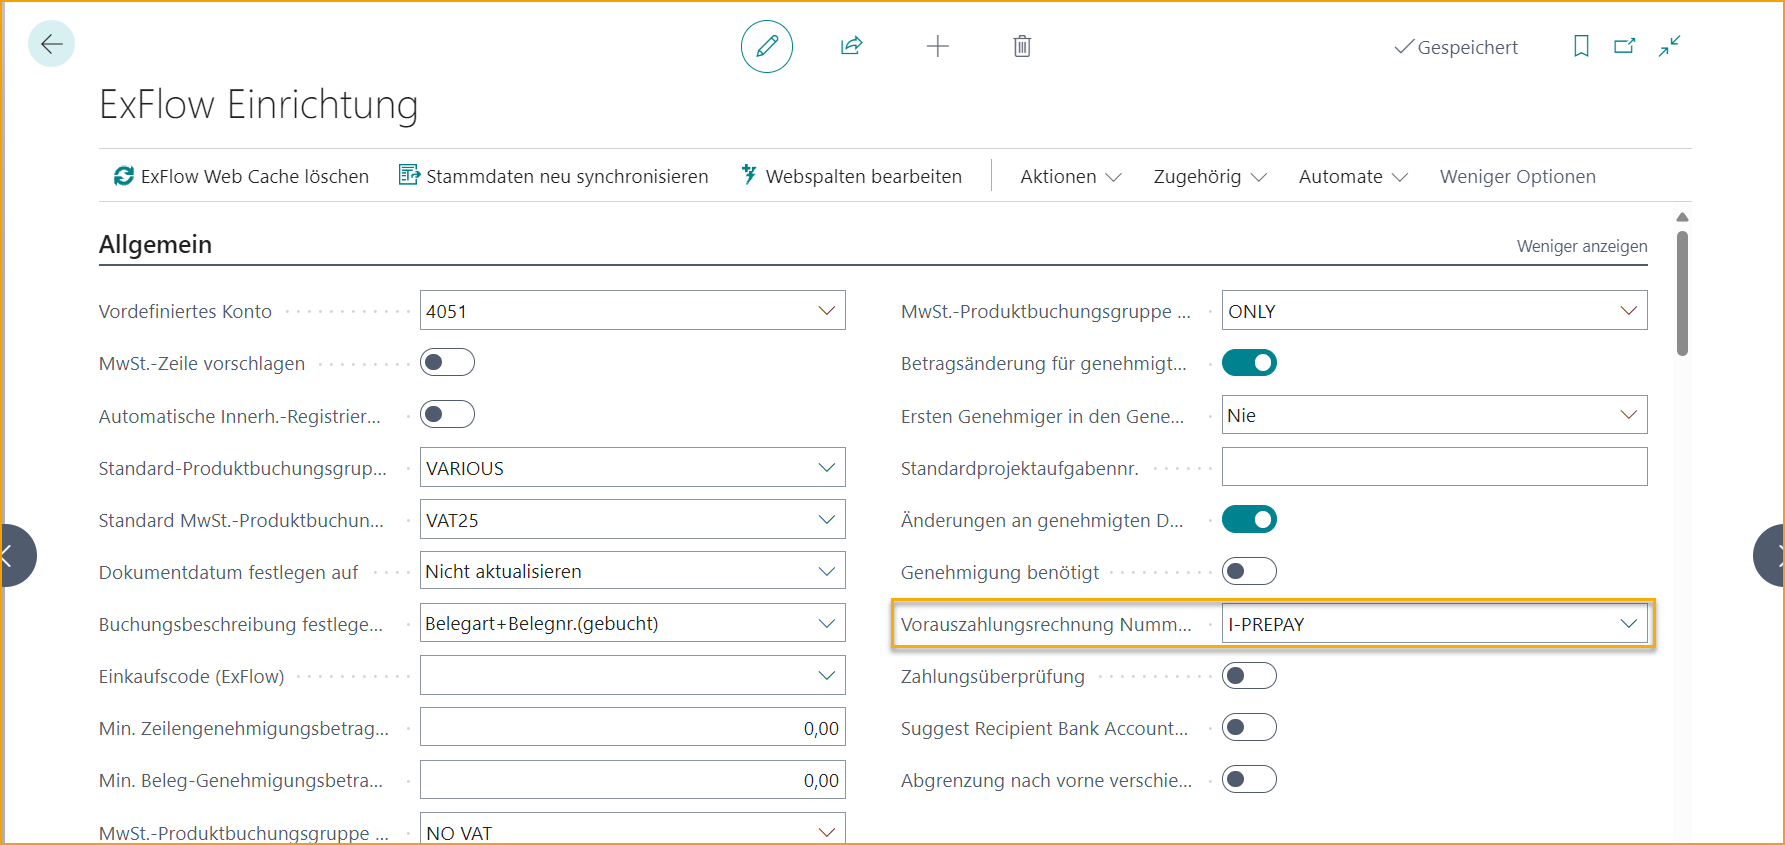1785x845 pixels.
Task: Open the Zugehörig menu
Action: pyautogui.click(x=1209, y=177)
